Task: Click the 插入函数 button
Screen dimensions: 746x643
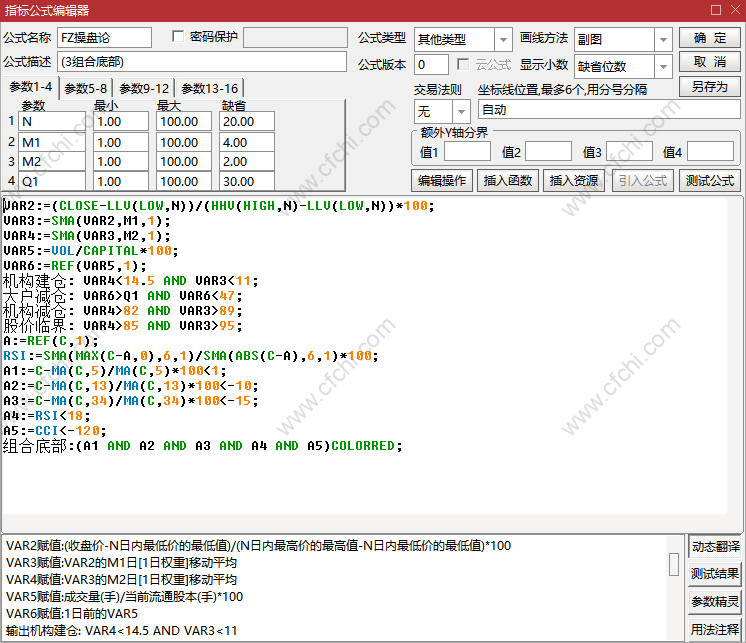Action: pyautogui.click(x=507, y=181)
